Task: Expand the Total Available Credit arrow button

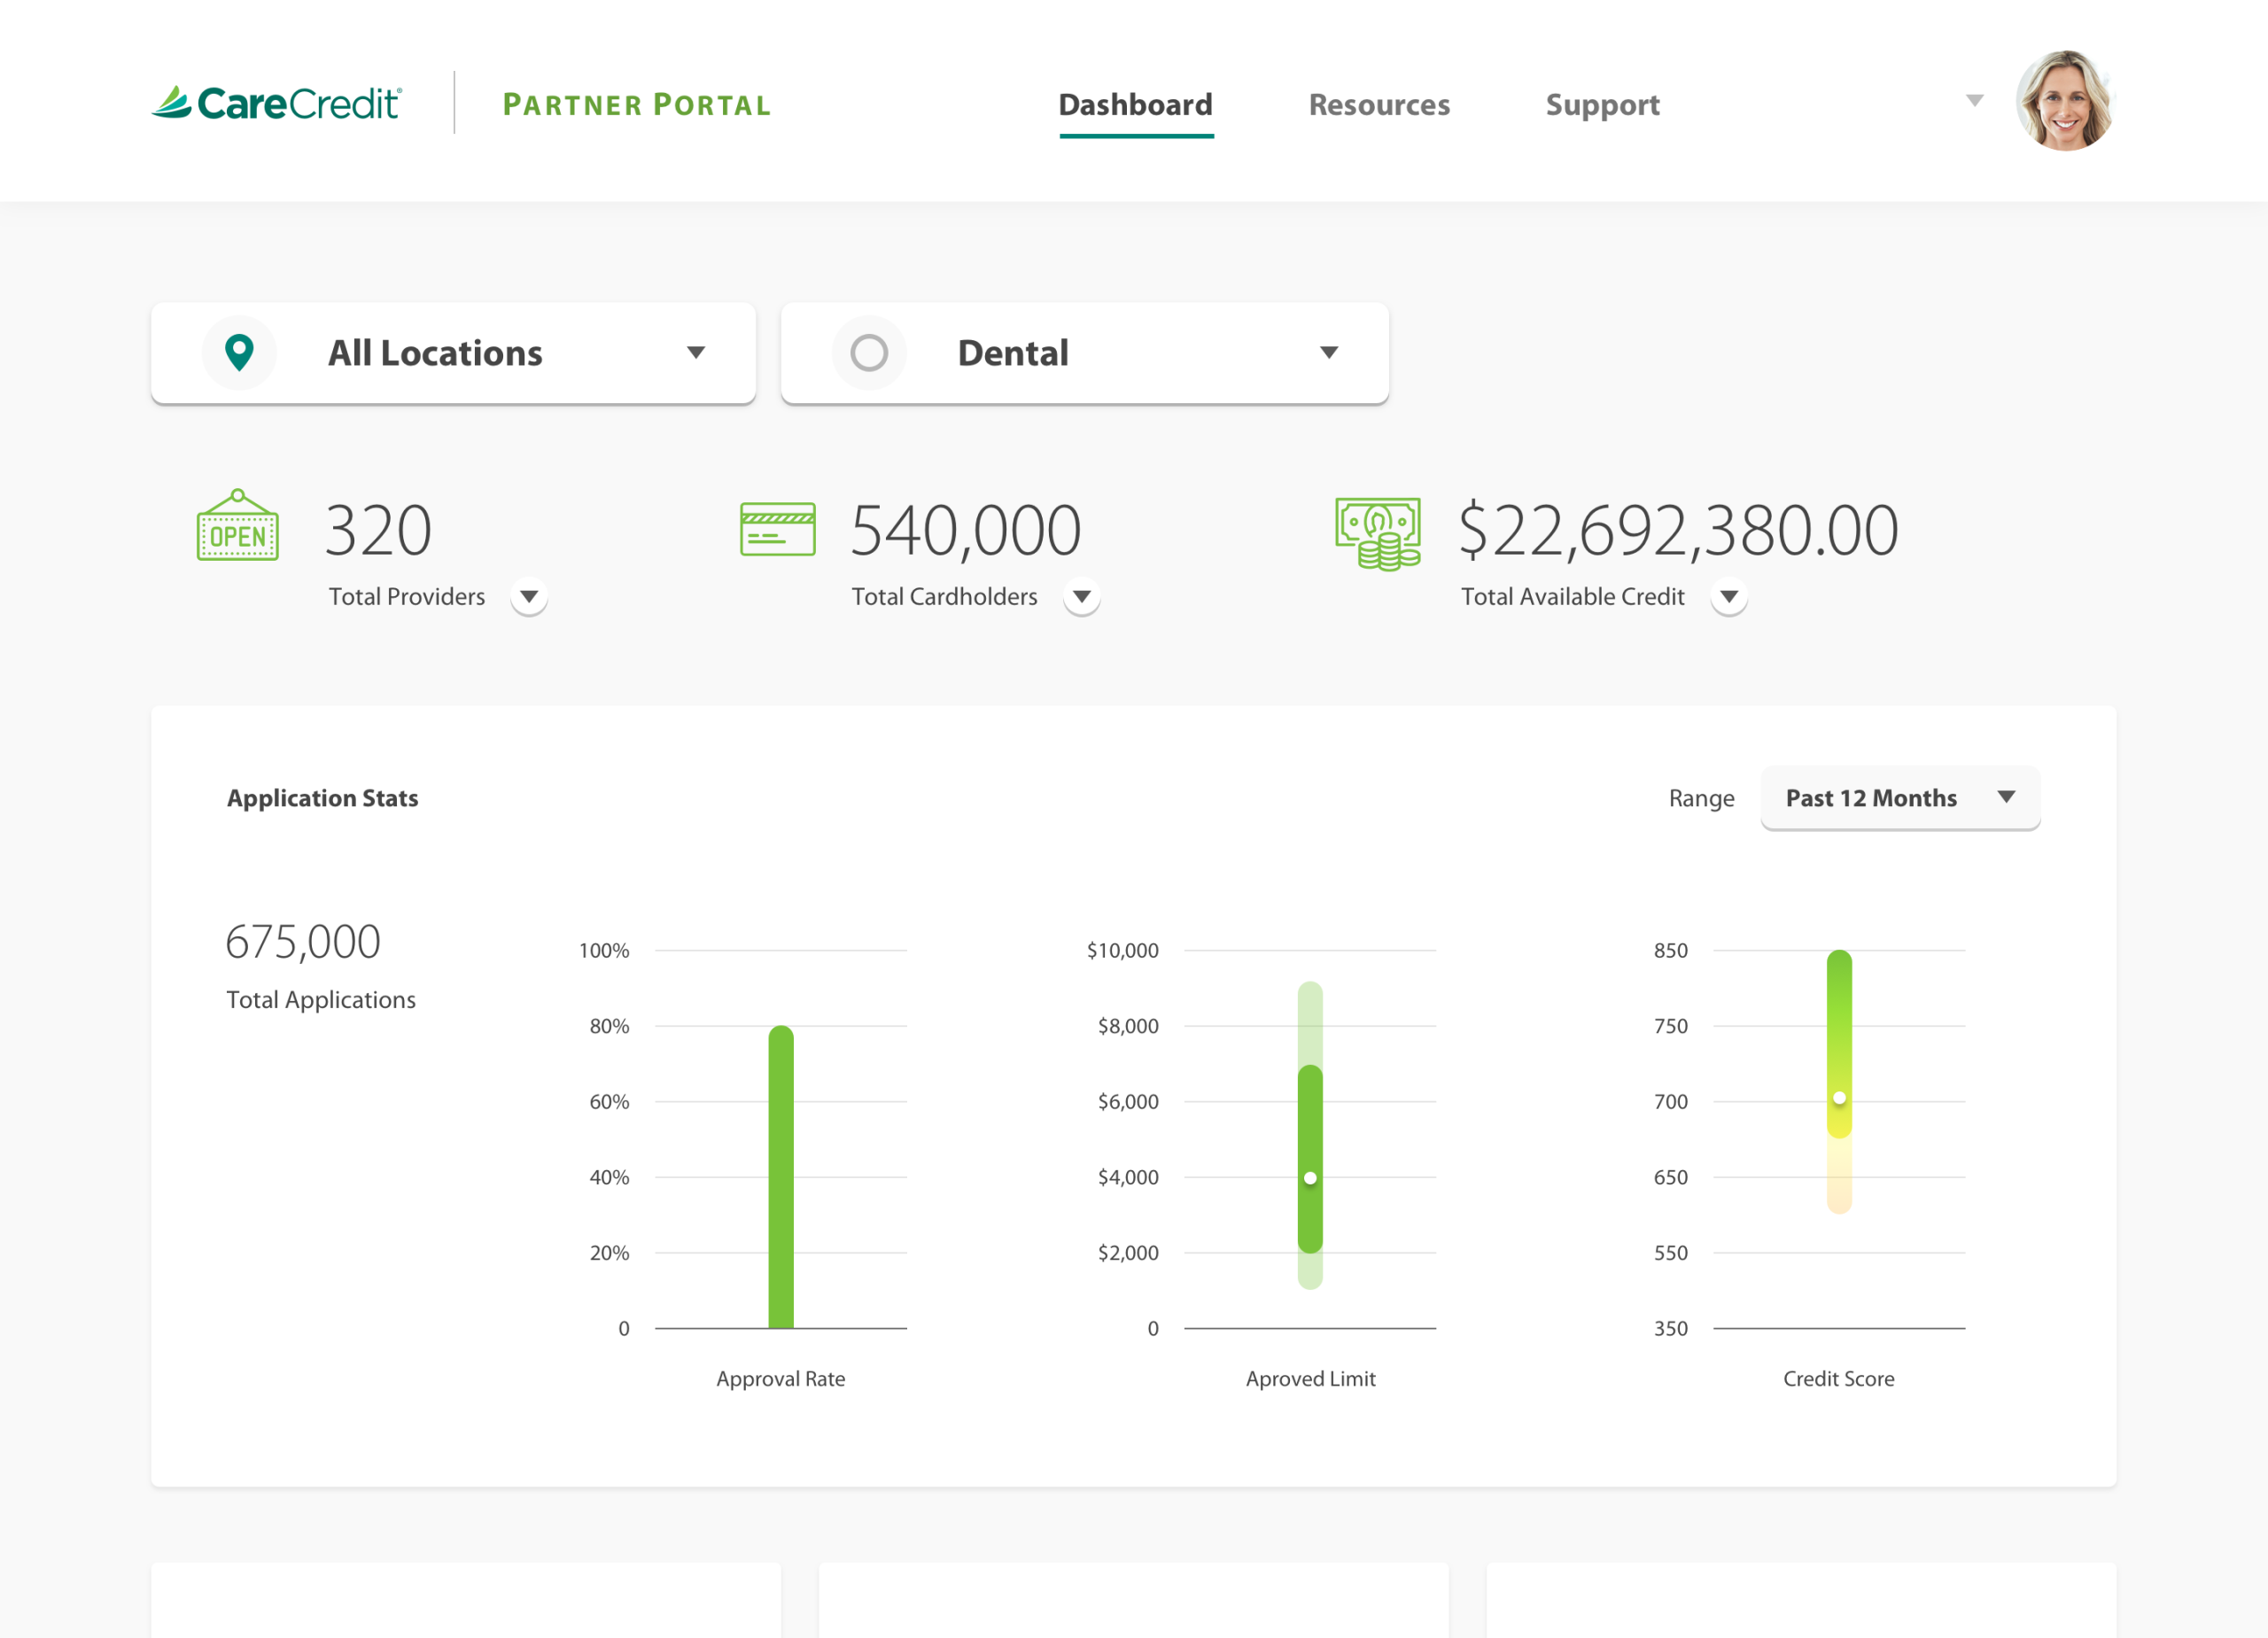Action: pos(1728,597)
